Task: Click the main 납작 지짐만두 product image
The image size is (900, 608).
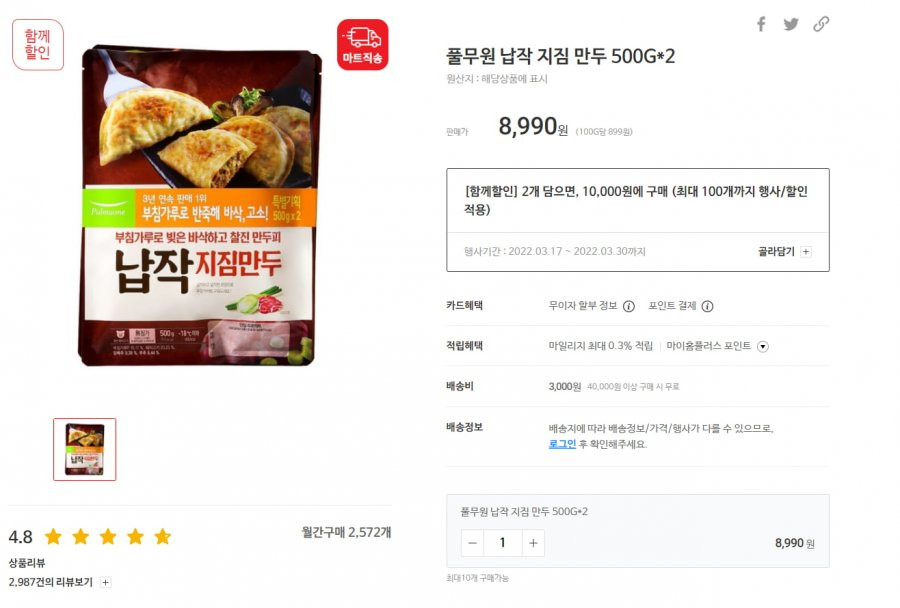Action: tap(200, 205)
